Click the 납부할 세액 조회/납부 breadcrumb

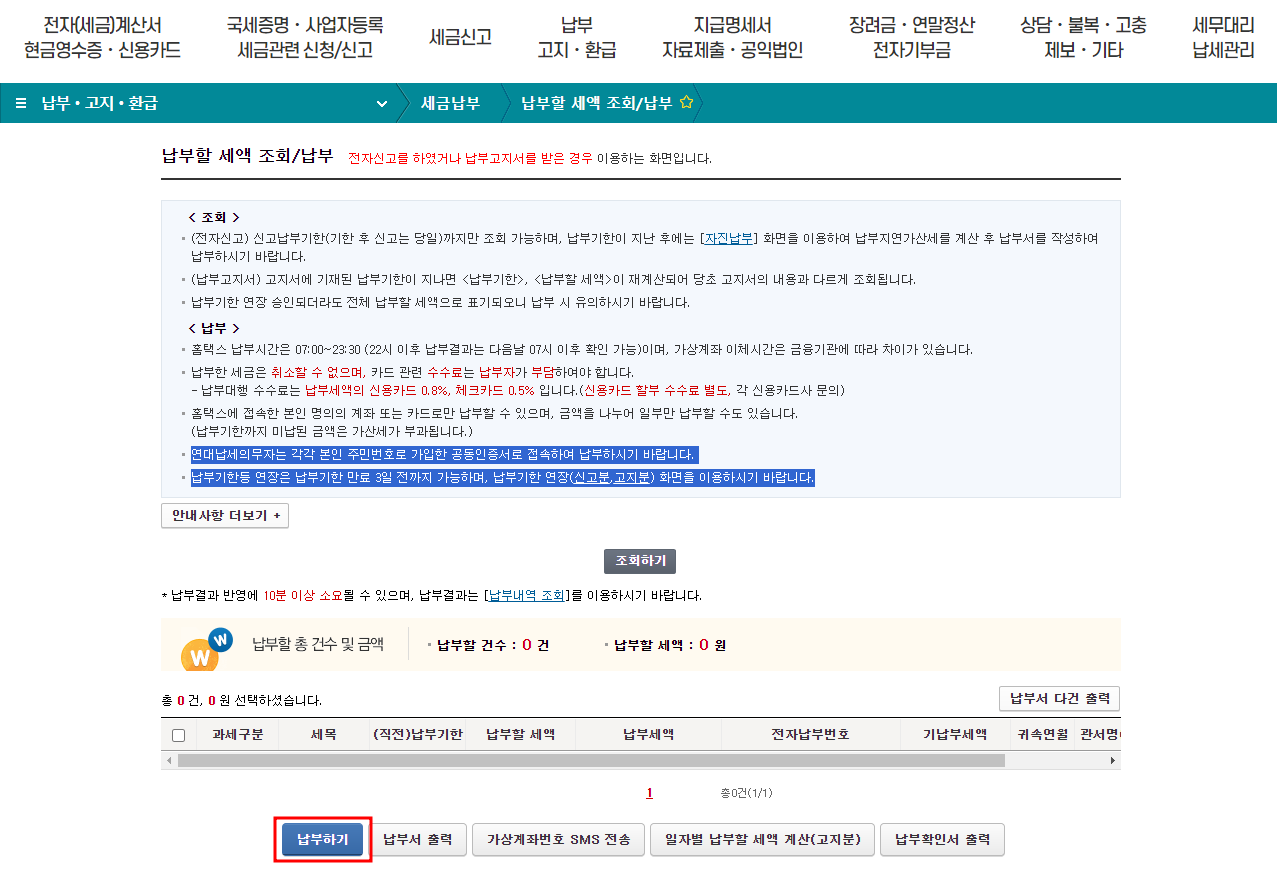click(596, 103)
